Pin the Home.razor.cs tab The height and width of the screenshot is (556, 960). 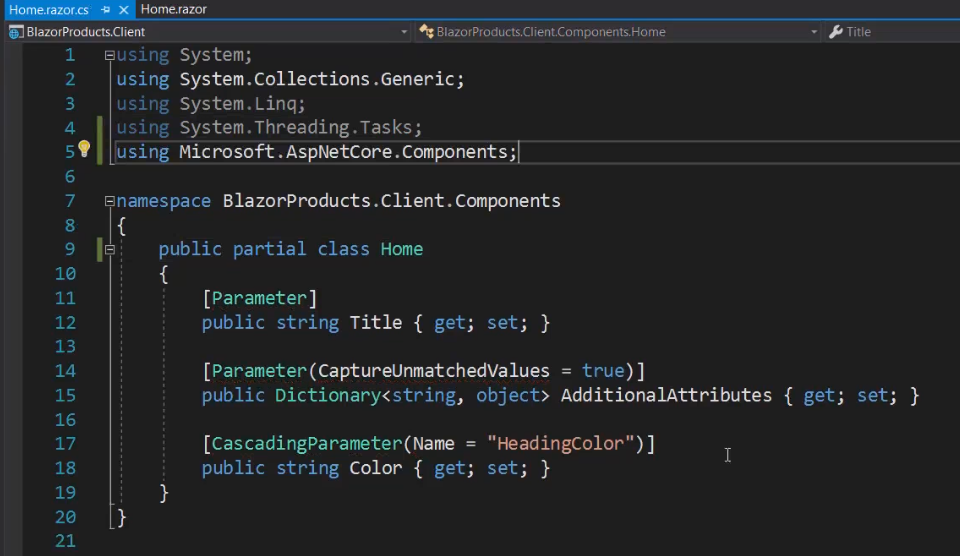click(x=105, y=9)
